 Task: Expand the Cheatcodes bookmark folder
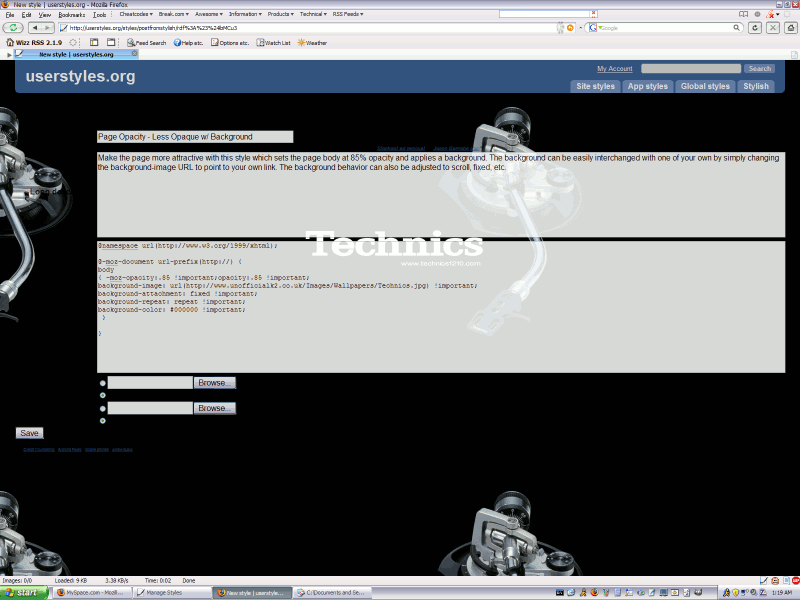click(136, 14)
